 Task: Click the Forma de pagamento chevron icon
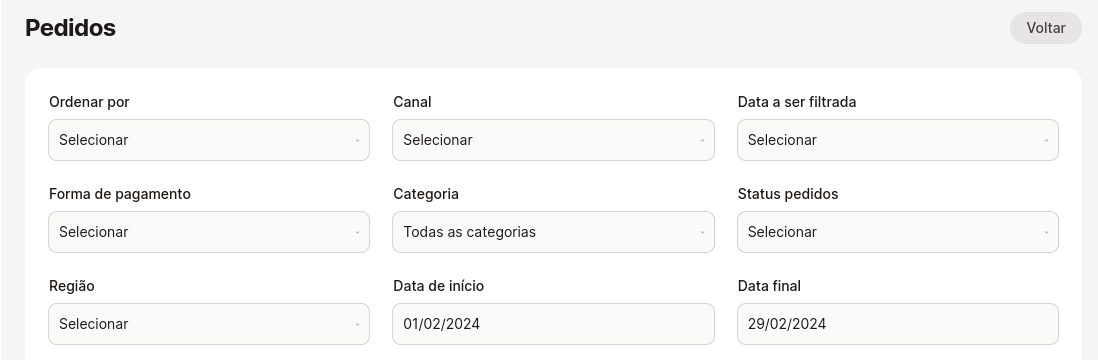[x=357, y=232]
